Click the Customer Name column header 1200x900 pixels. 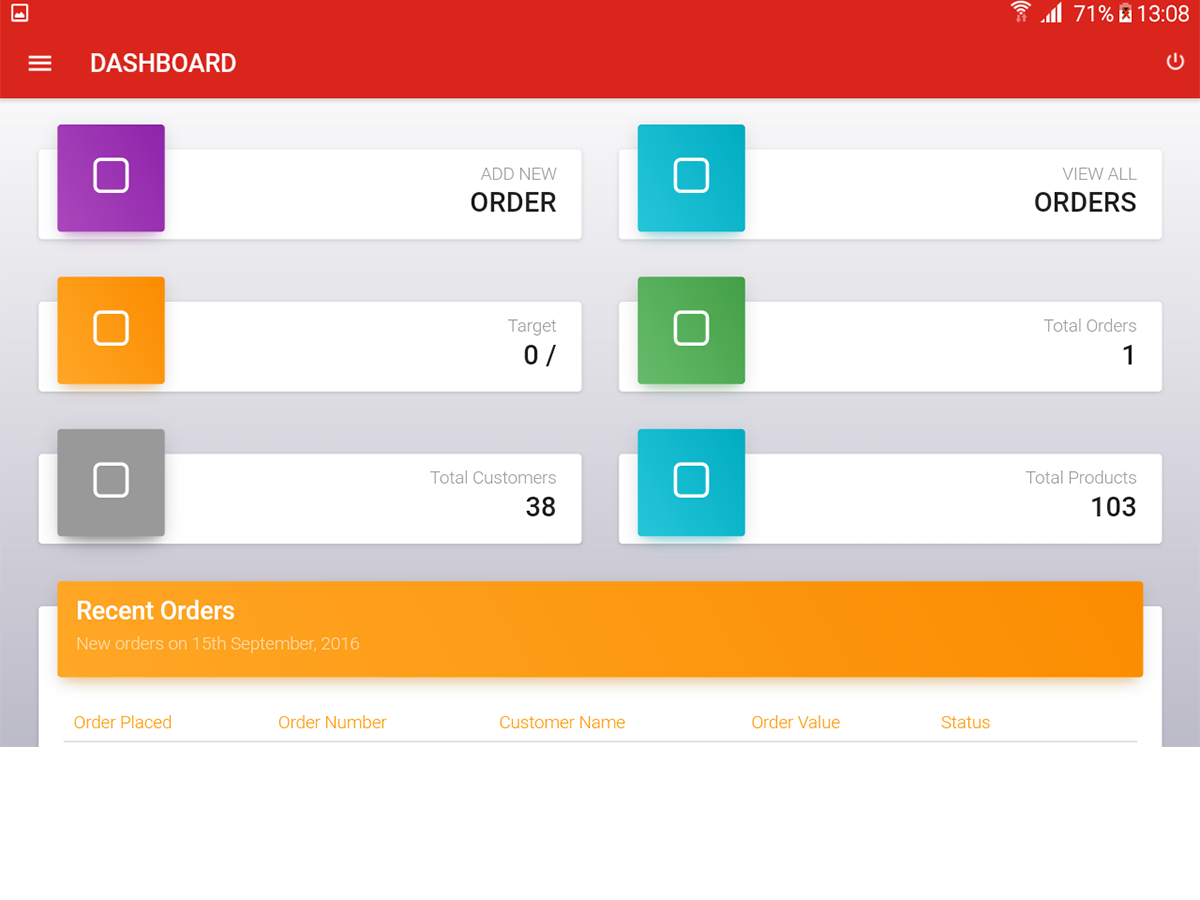(x=562, y=722)
